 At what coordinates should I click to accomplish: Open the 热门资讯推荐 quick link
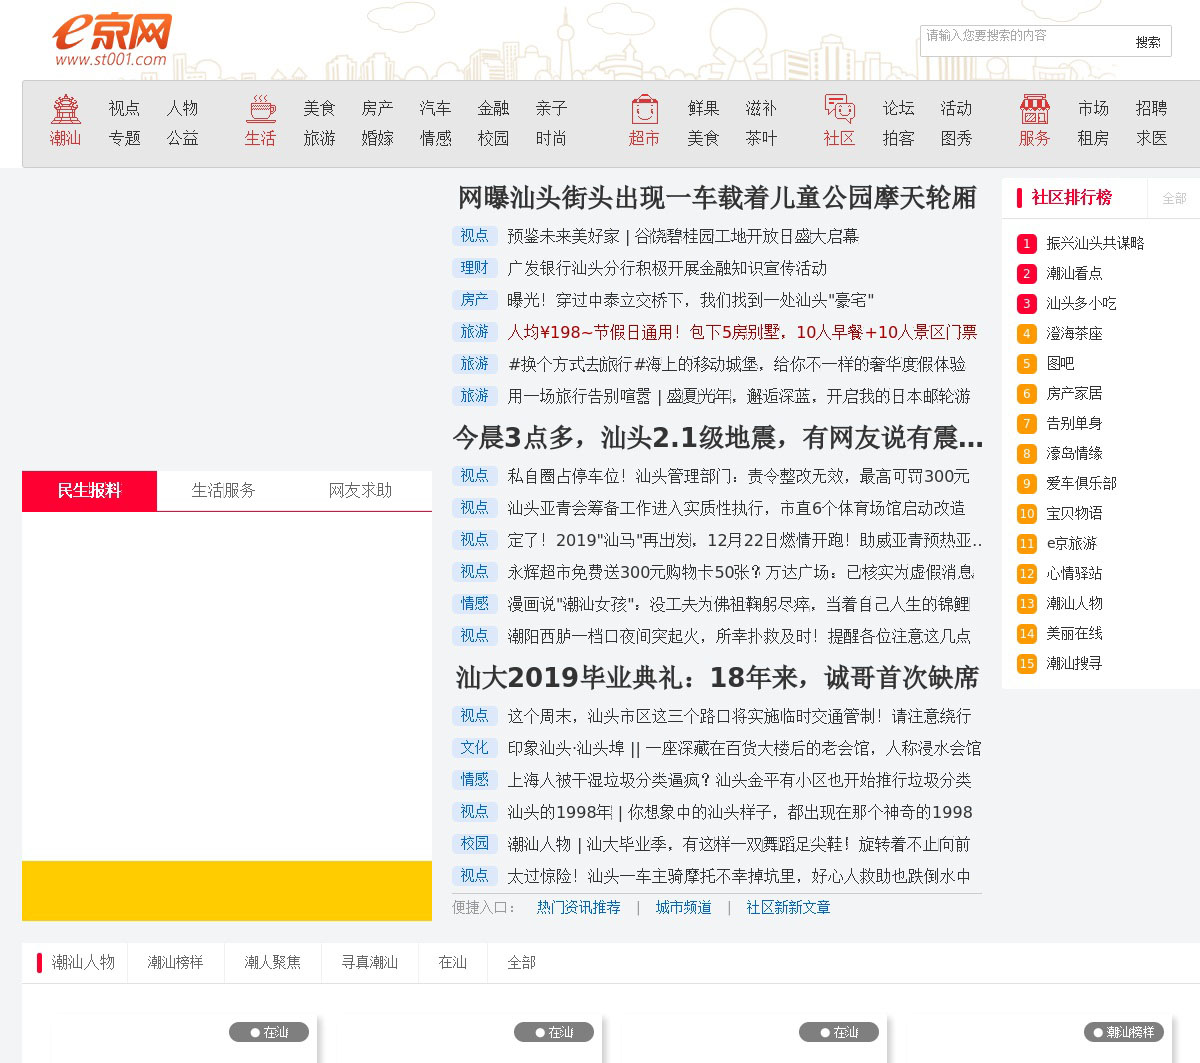pos(578,908)
